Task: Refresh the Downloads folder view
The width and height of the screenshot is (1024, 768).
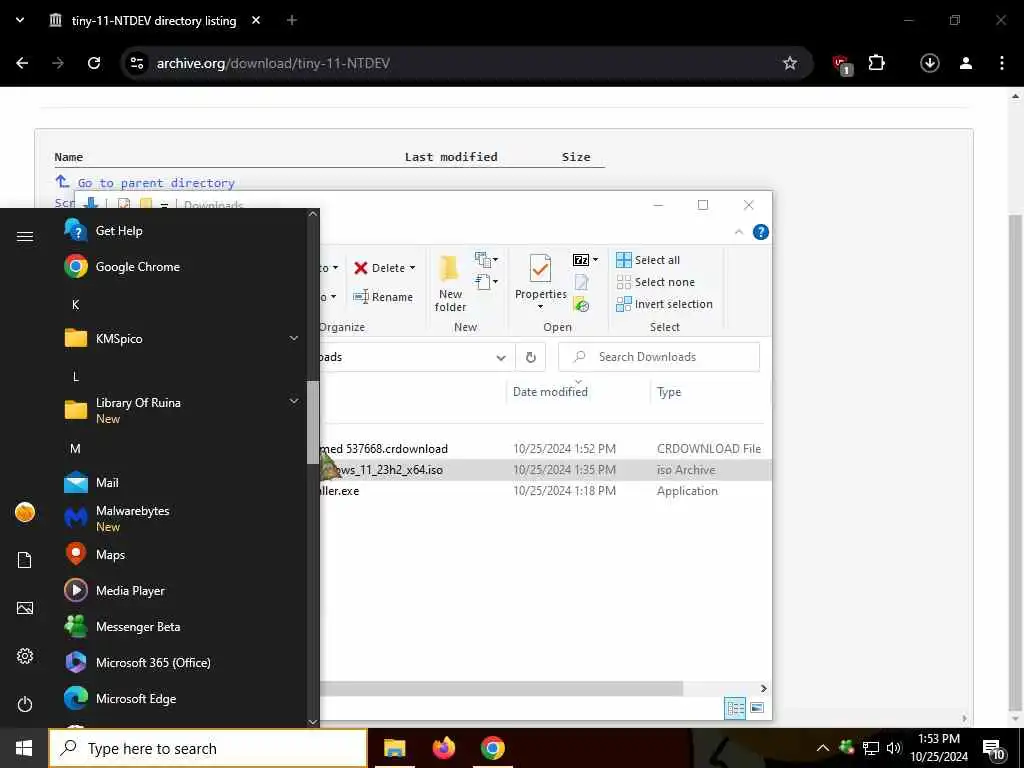Action: coord(530,357)
